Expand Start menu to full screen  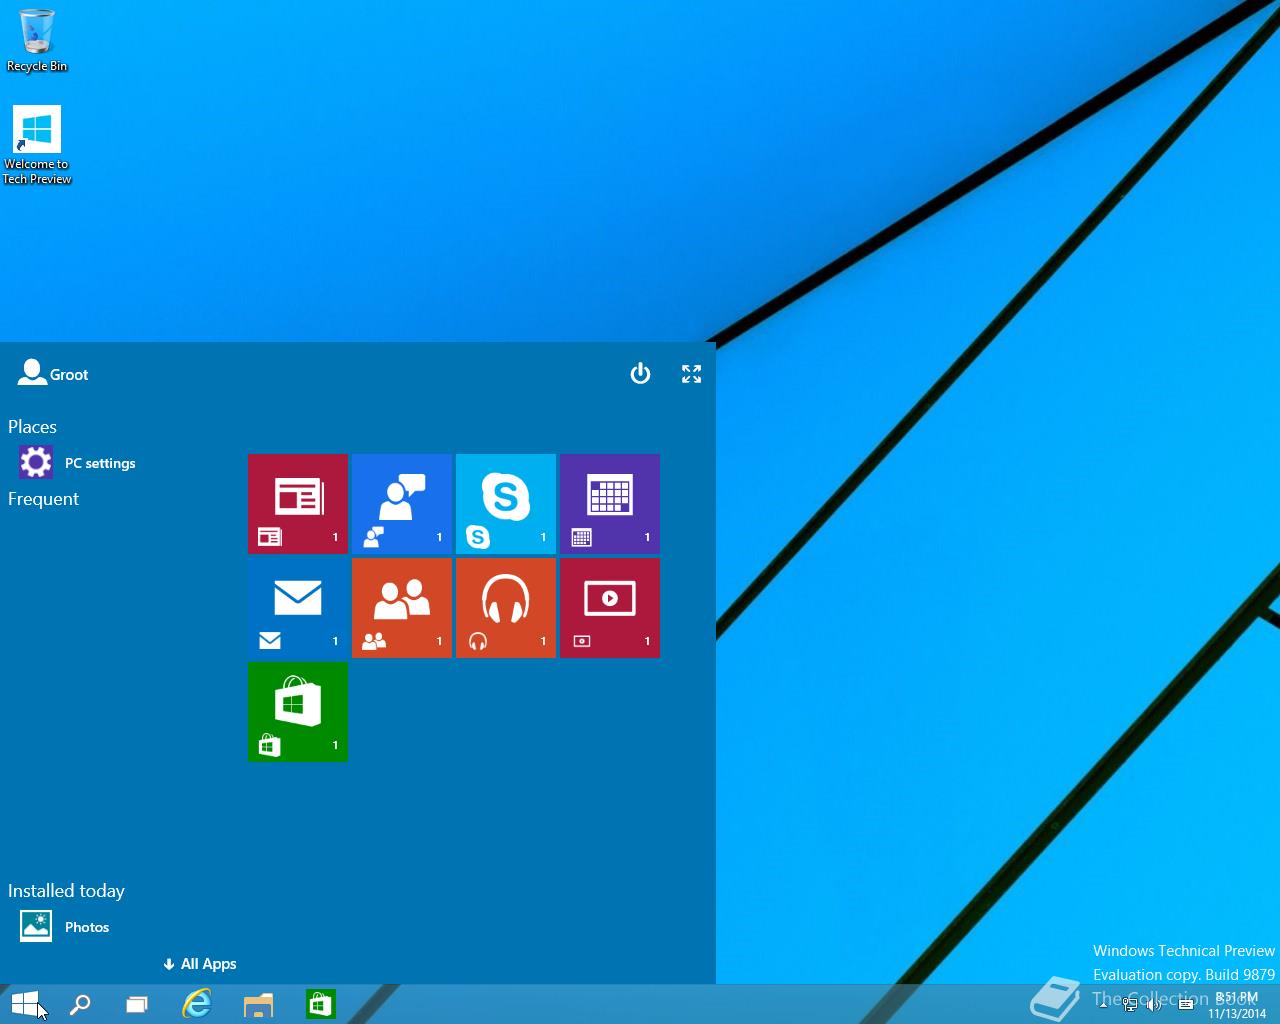coord(691,374)
